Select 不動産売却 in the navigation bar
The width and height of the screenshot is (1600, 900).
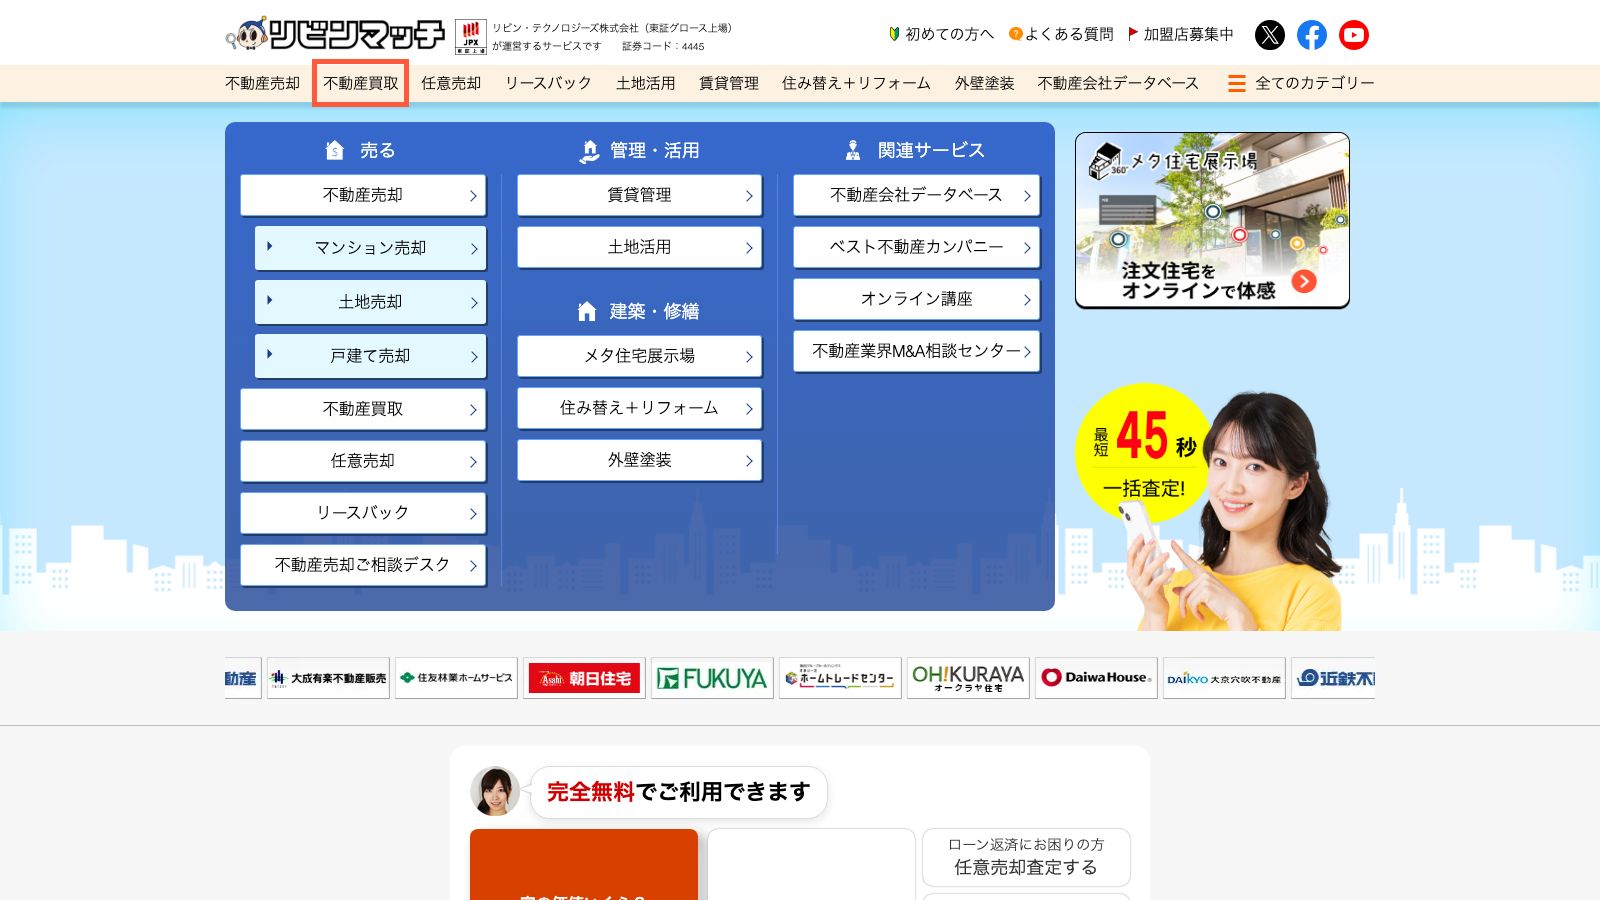click(x=262, y=83)
